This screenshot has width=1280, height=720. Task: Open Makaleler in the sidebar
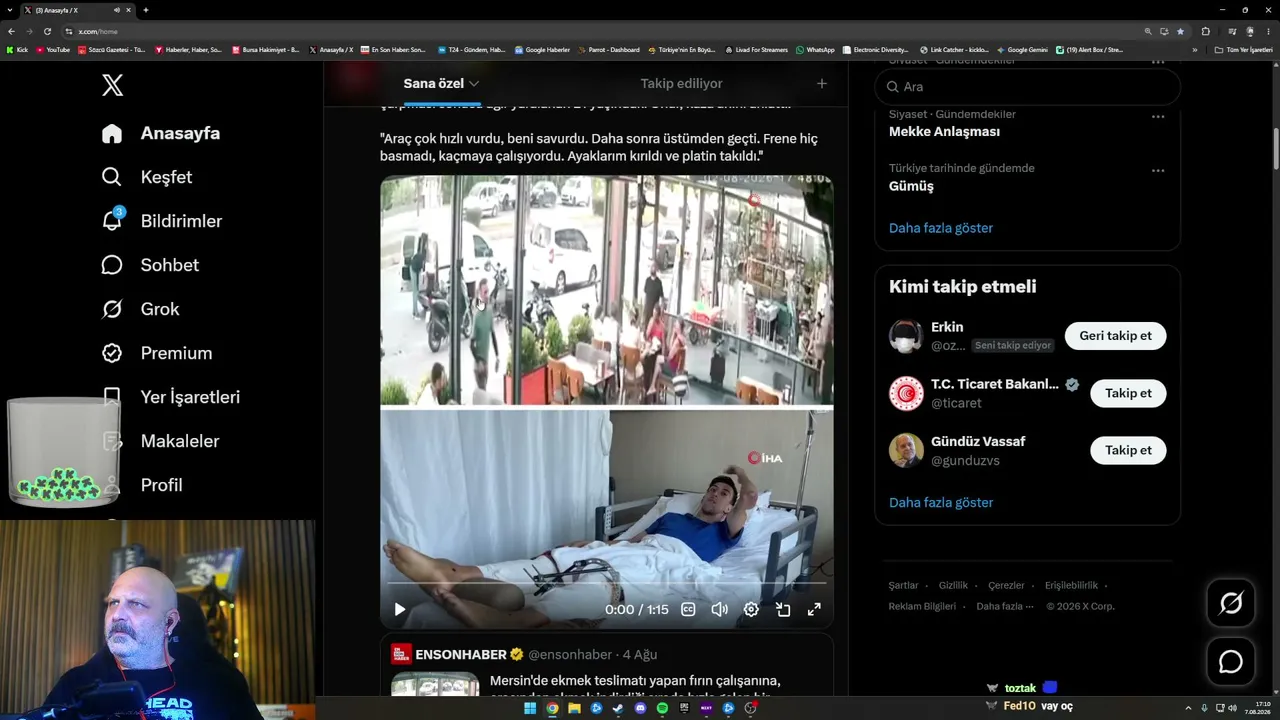160,441
